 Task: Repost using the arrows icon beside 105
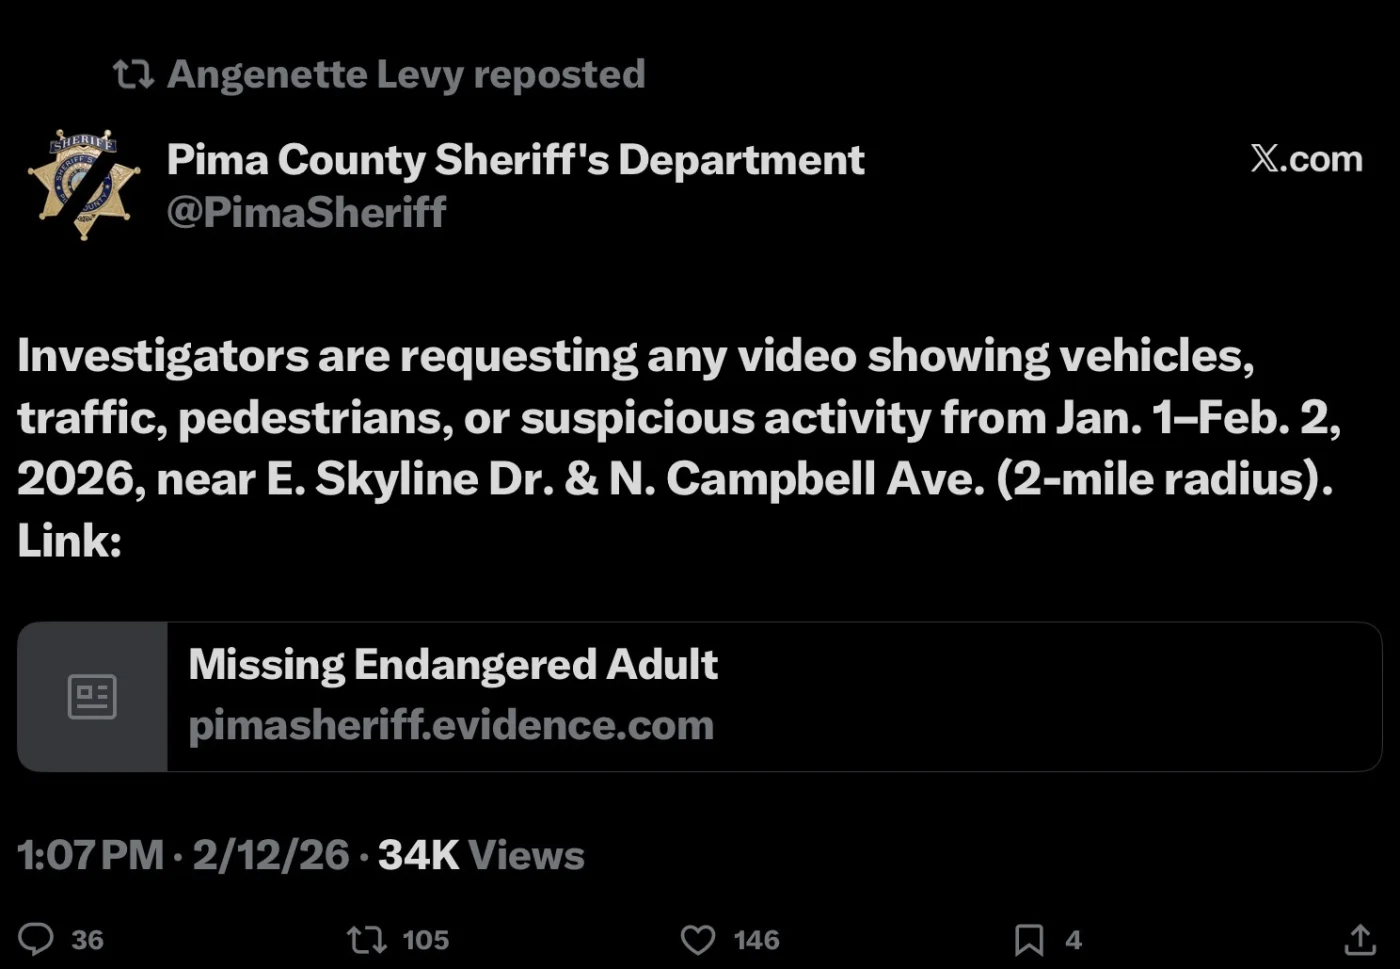point(366,939)
